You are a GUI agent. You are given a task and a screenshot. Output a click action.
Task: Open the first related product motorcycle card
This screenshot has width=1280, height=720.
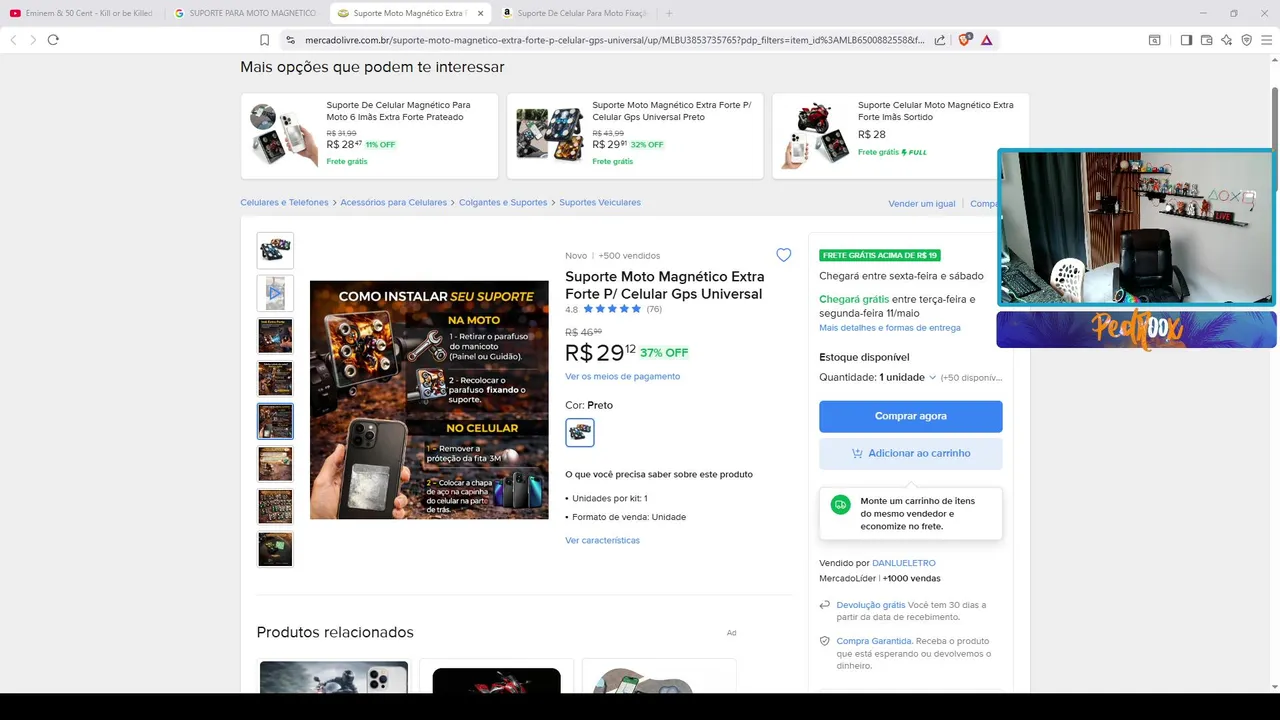coord(334,676)
